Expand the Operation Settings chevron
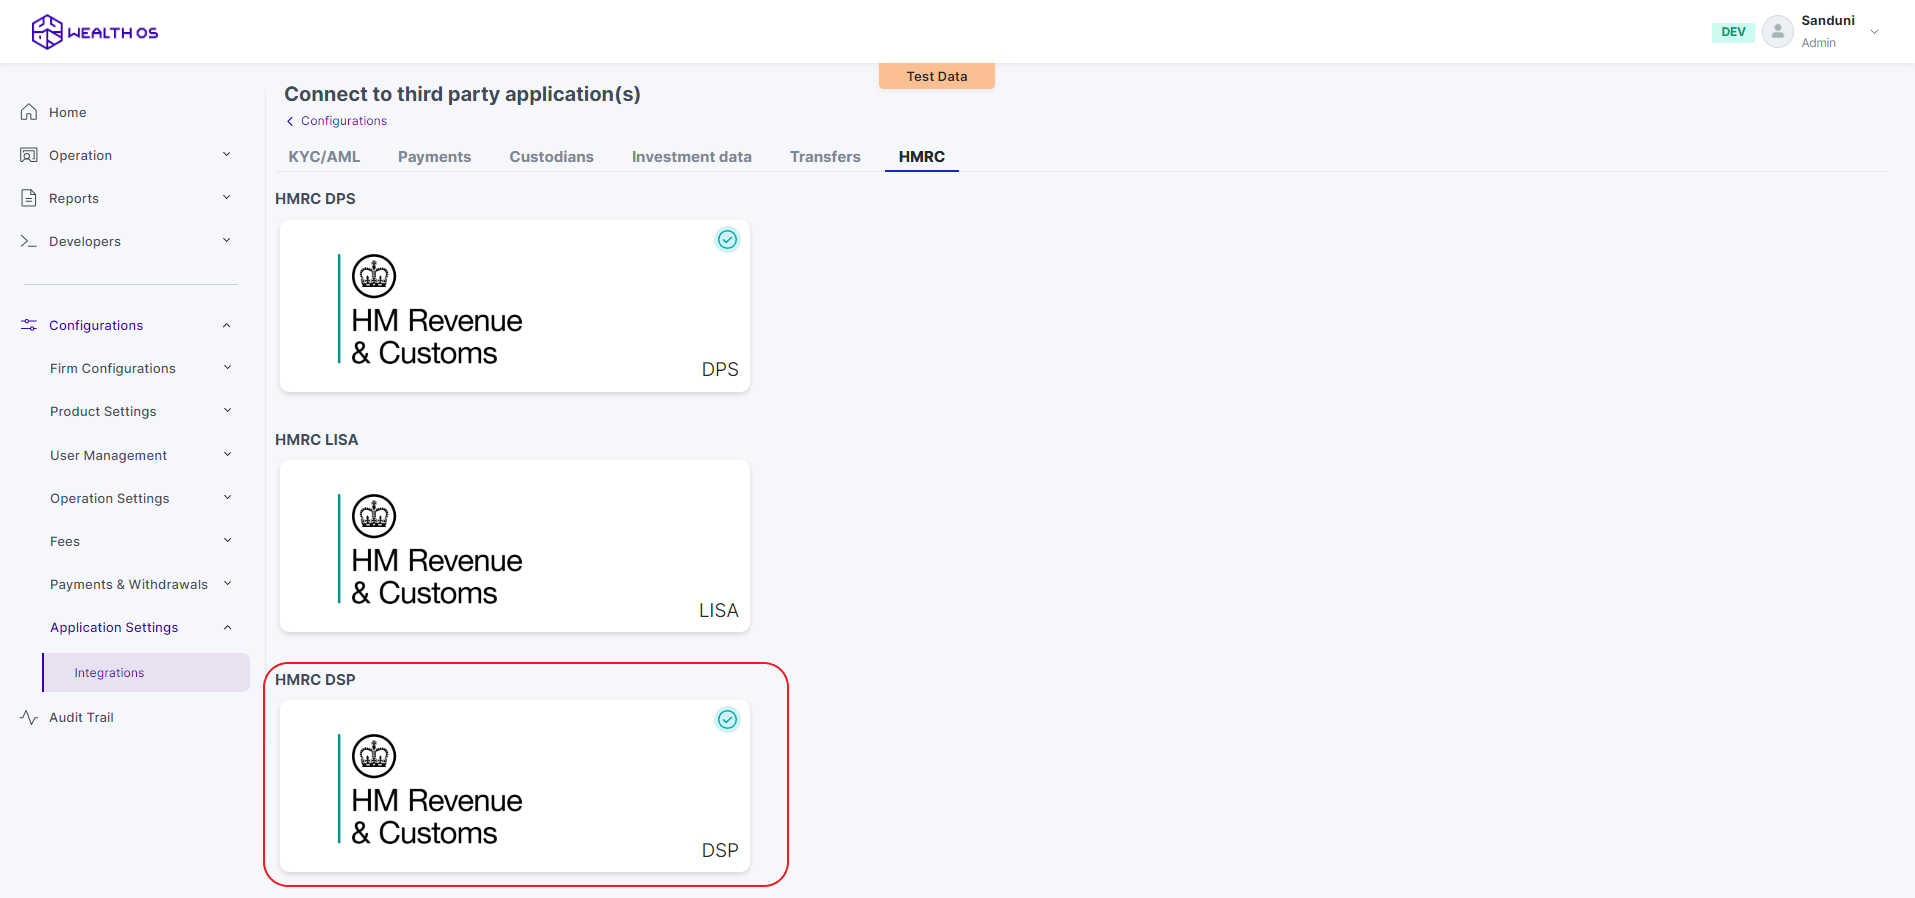The image size is (1915, 898). [227, 497]
